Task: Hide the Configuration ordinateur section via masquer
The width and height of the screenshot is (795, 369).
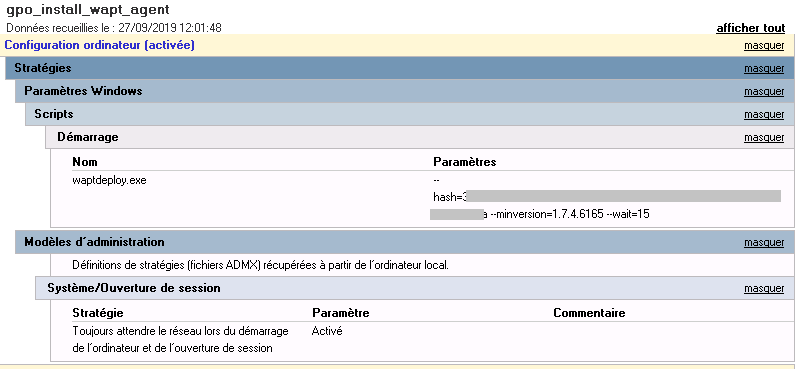Action: coord(764,46)
